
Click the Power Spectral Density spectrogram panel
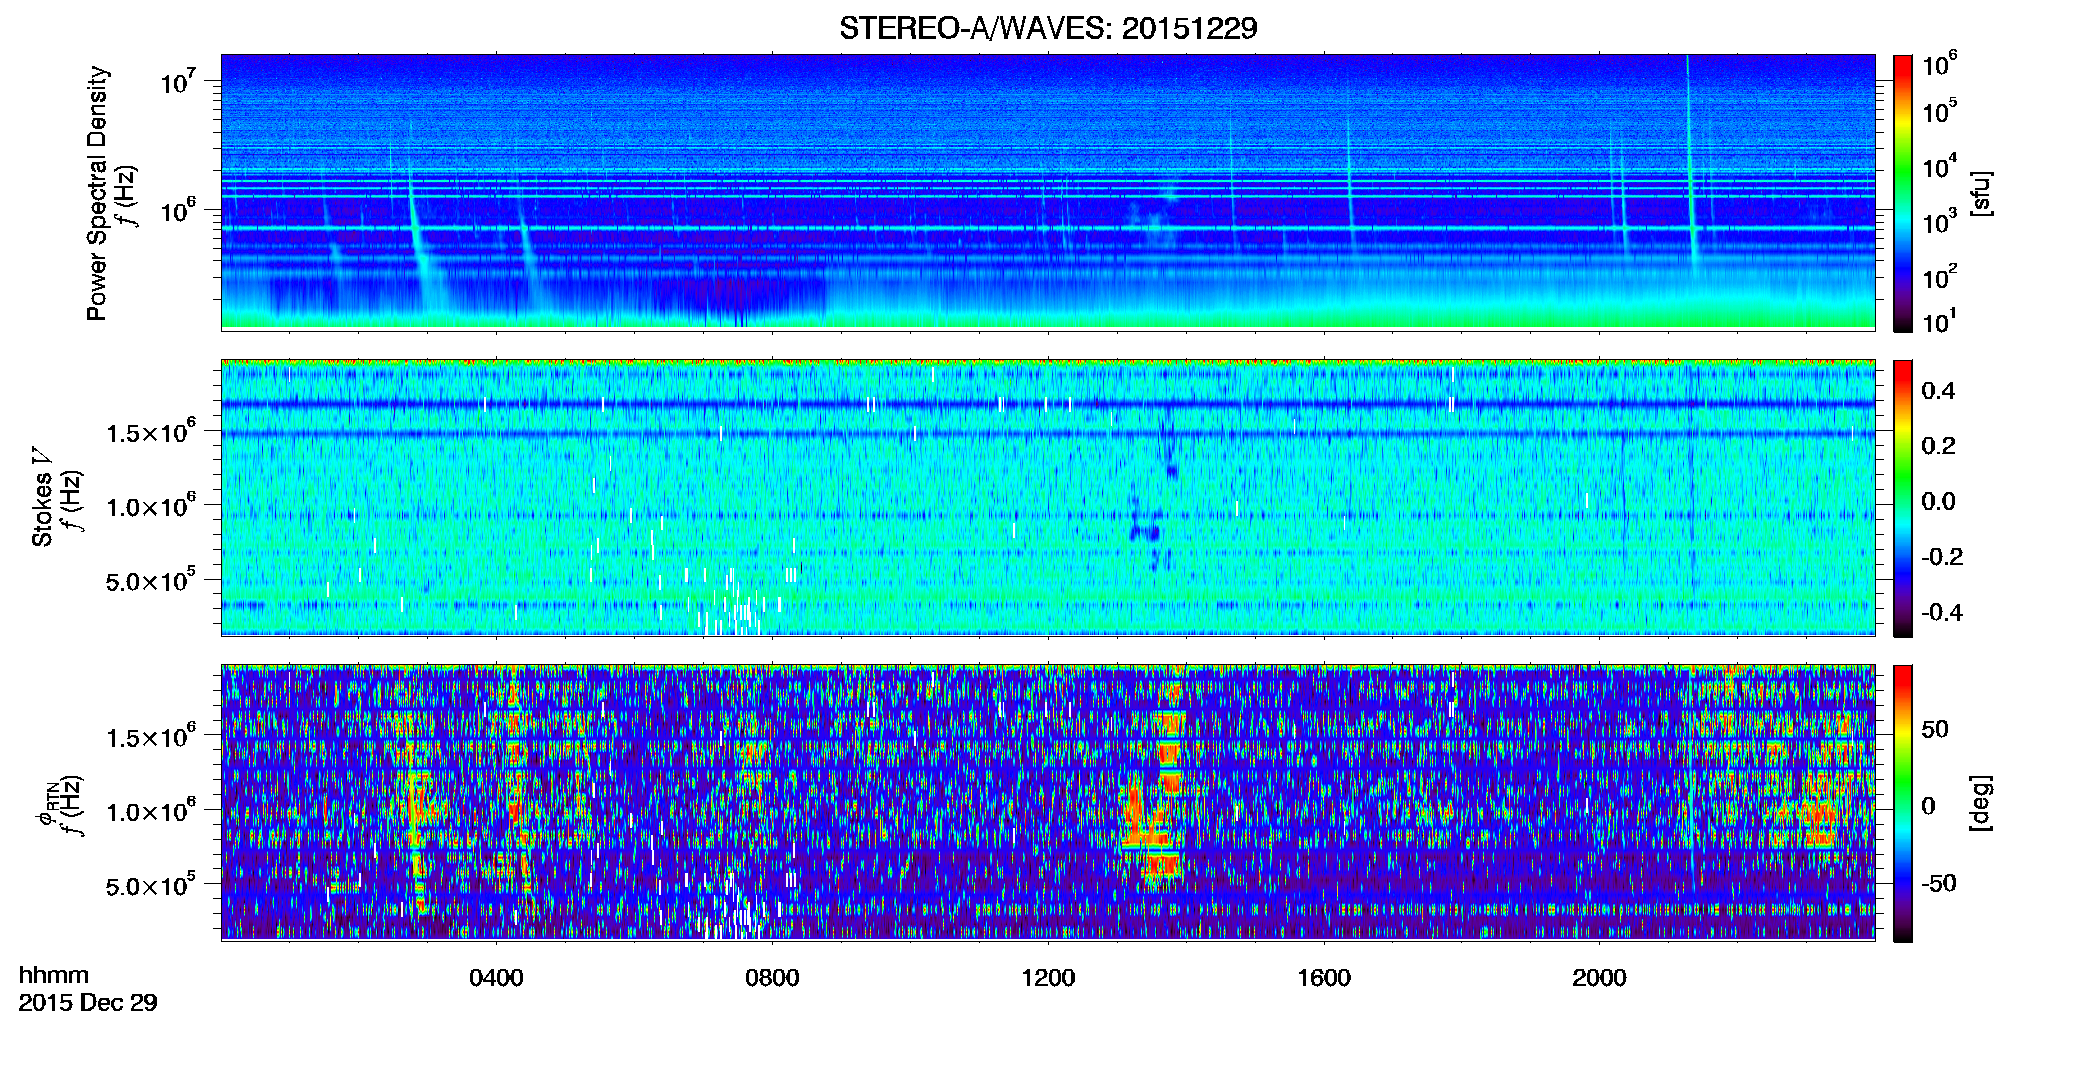coord(1048,192)
